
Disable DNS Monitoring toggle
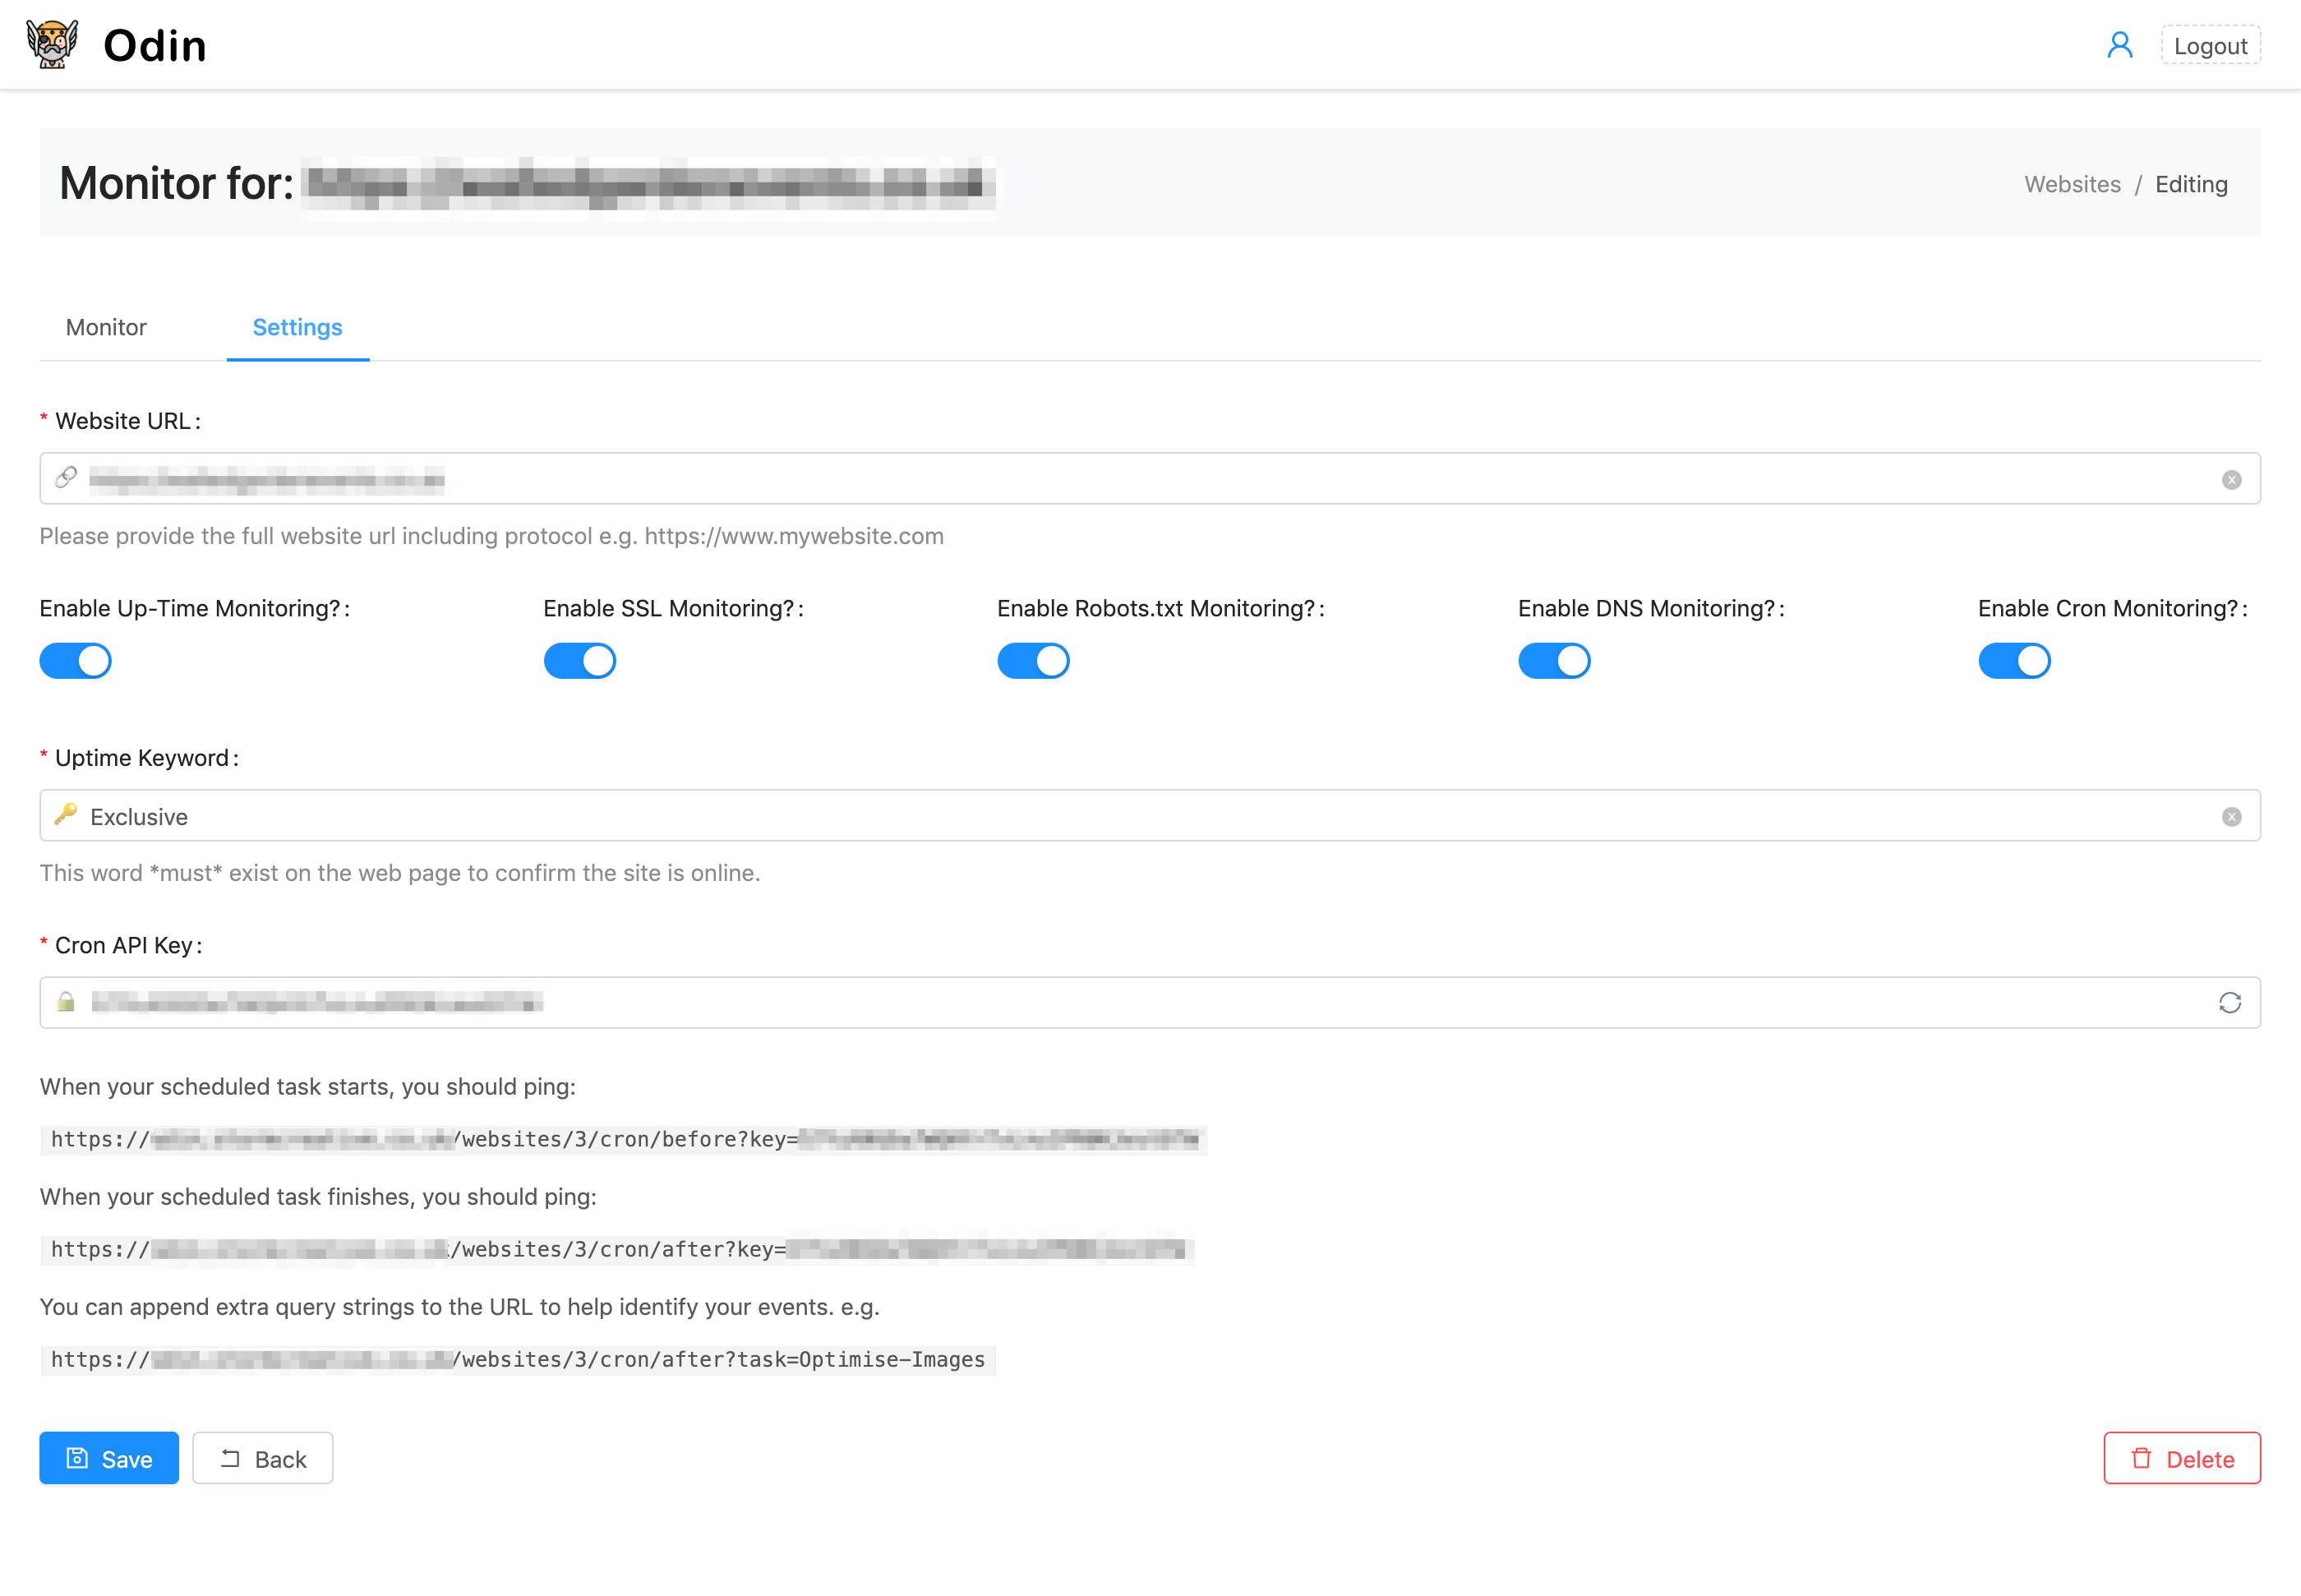1554,661
